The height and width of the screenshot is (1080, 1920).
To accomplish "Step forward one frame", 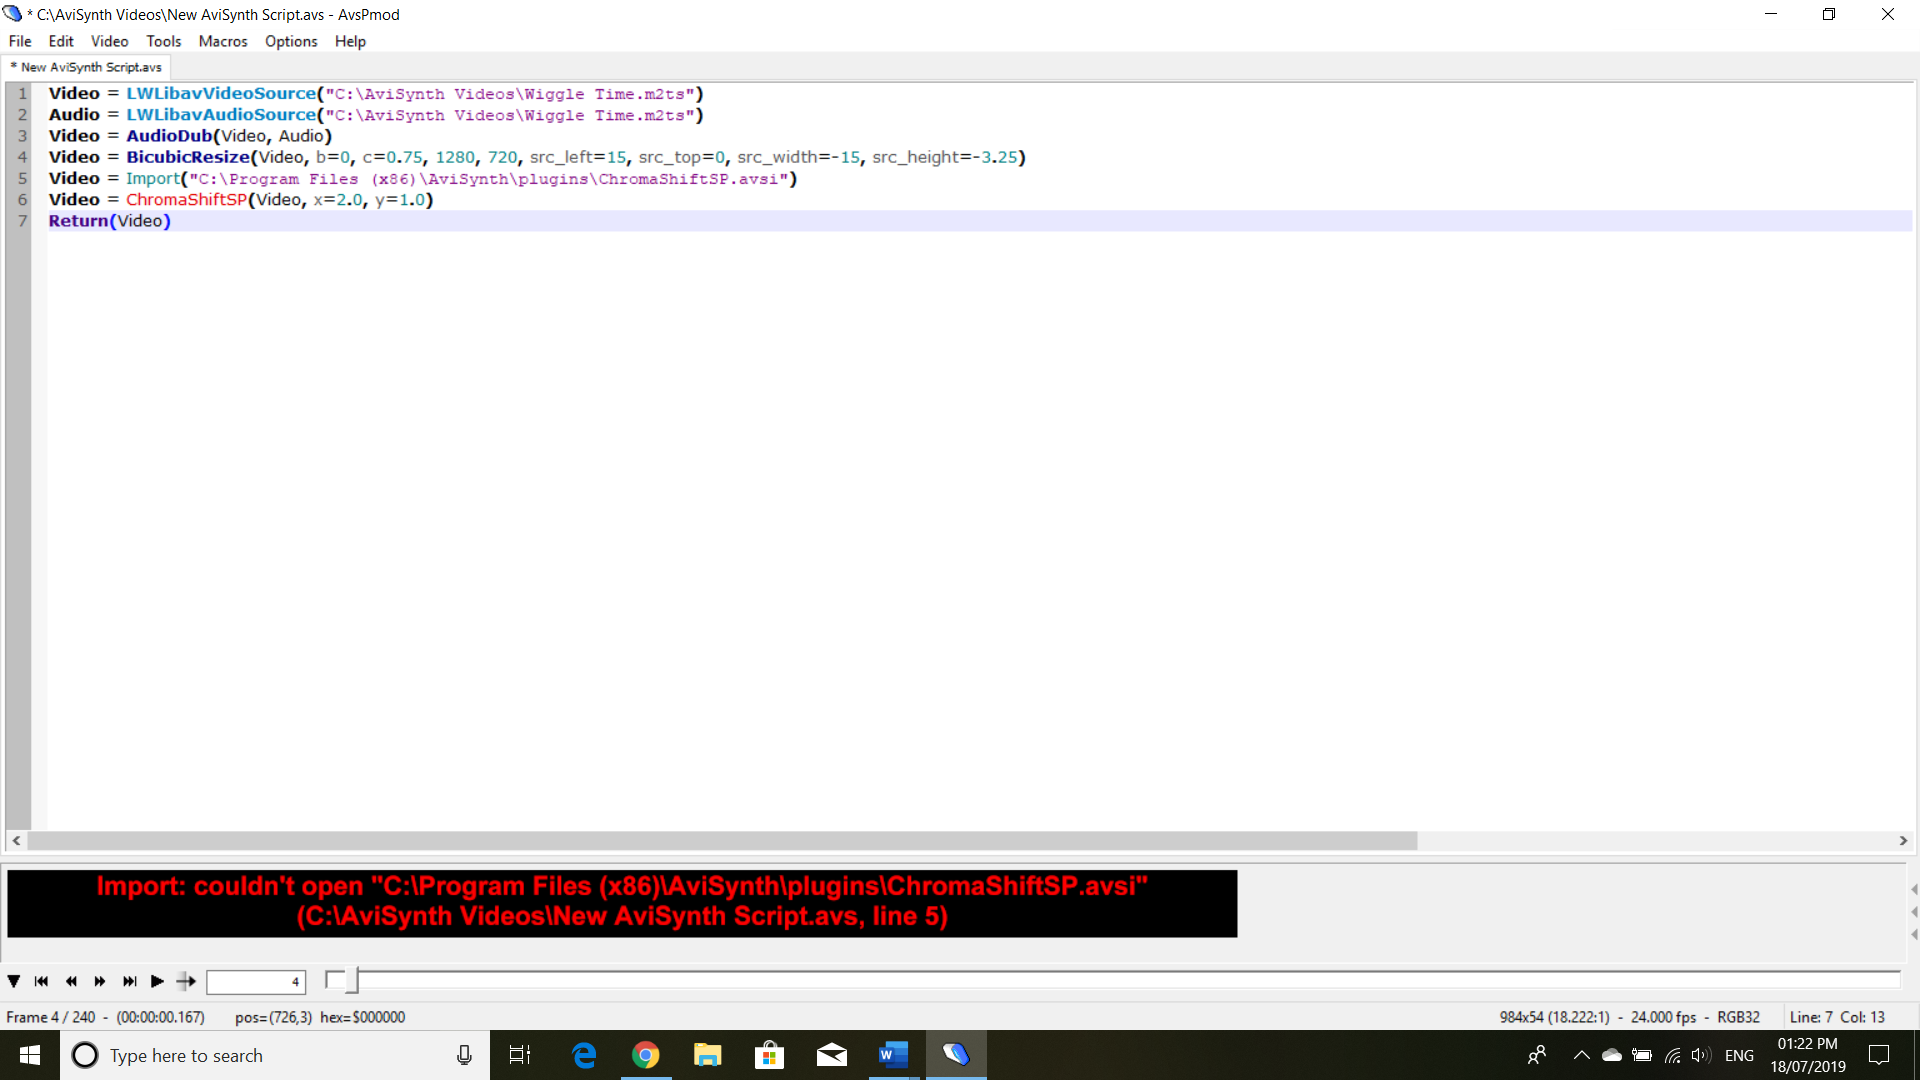I will [x=100, y=981].
